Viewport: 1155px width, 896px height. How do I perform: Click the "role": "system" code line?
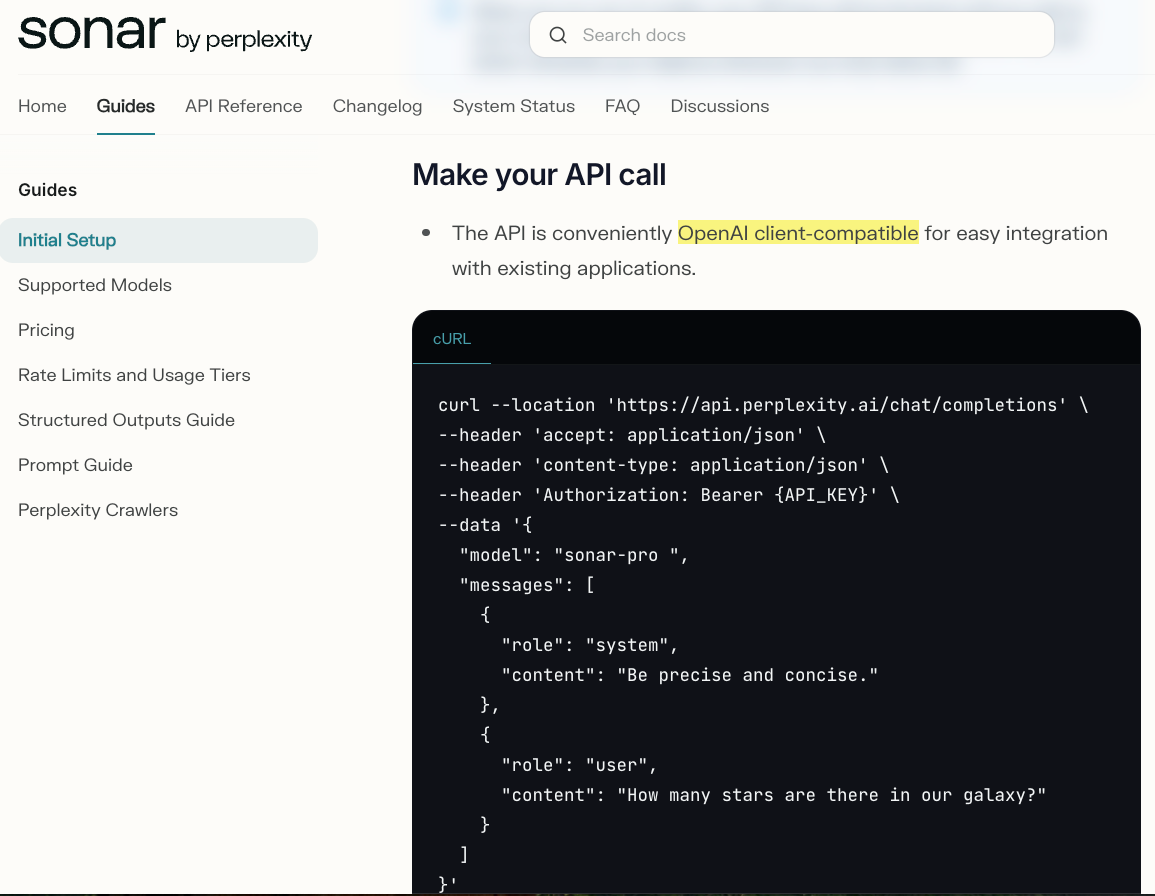pyautogui.click(x=589, y=645)
